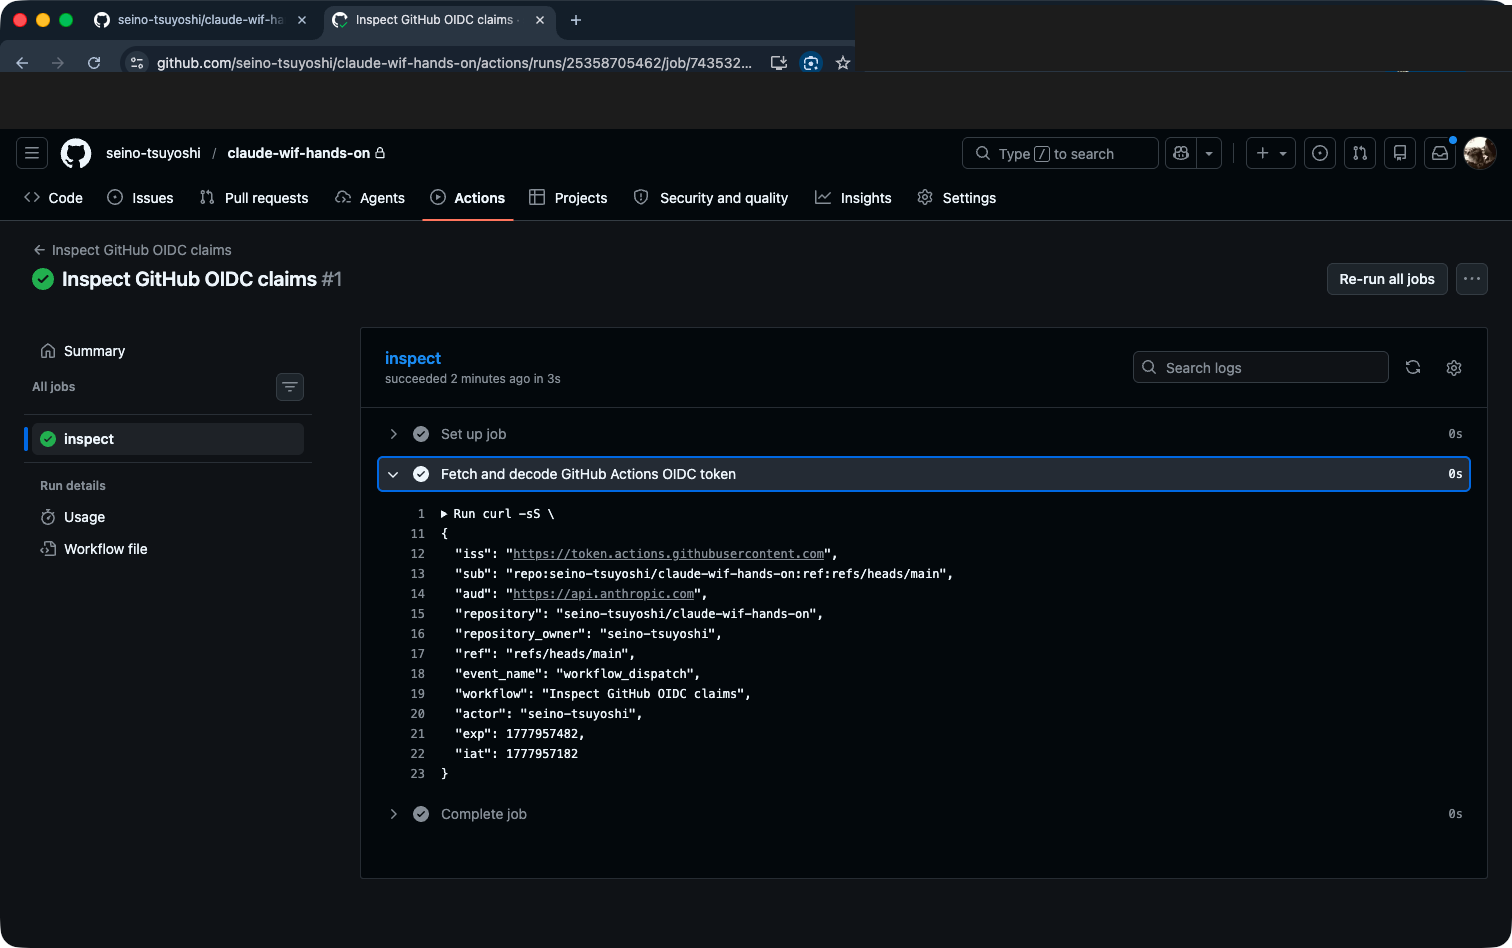The height and width of the screenshot is (948, 1512).
Task: Open a new browser tab with plus
Action: point(576,20)
